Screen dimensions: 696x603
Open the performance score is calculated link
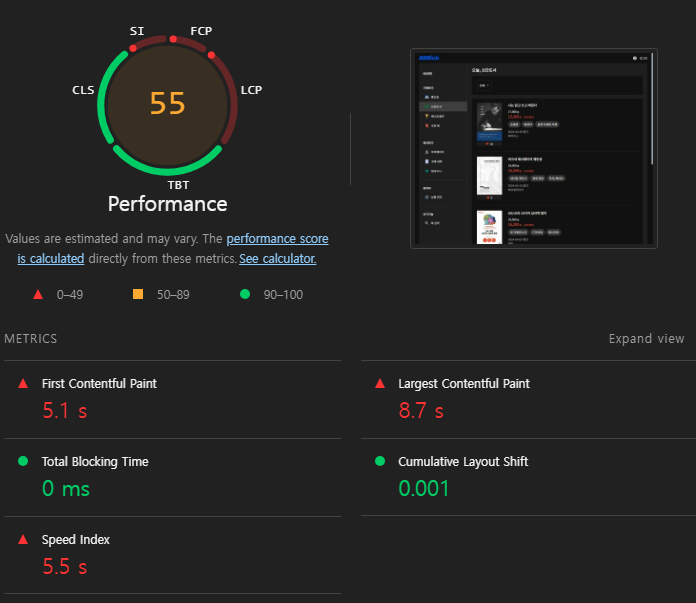(x=277, y=239)
